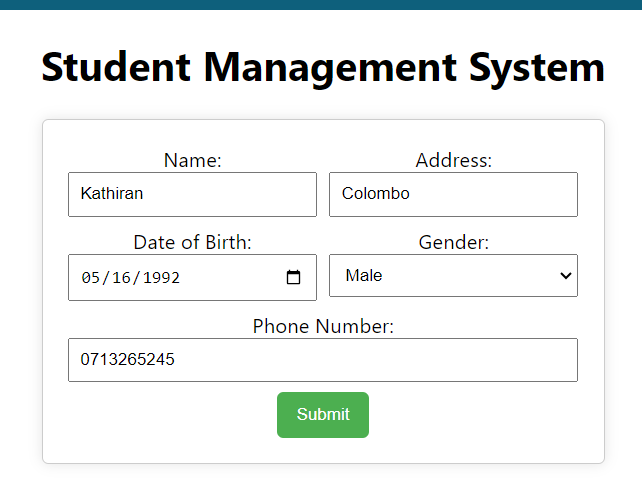Click the "Phone Number:" label
Screen dimensions: 642x478
coord(322,326)
